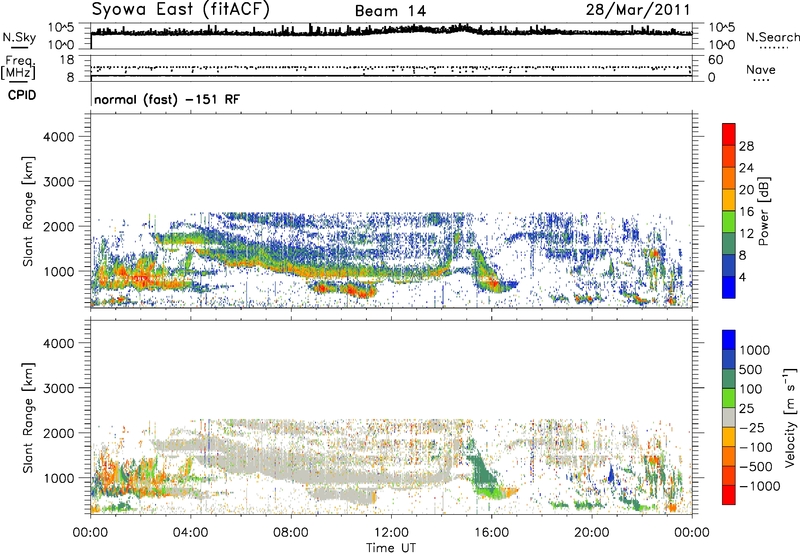Click the "16" label on the Power scale
This screenshot has height=554, width=800.
746,212
